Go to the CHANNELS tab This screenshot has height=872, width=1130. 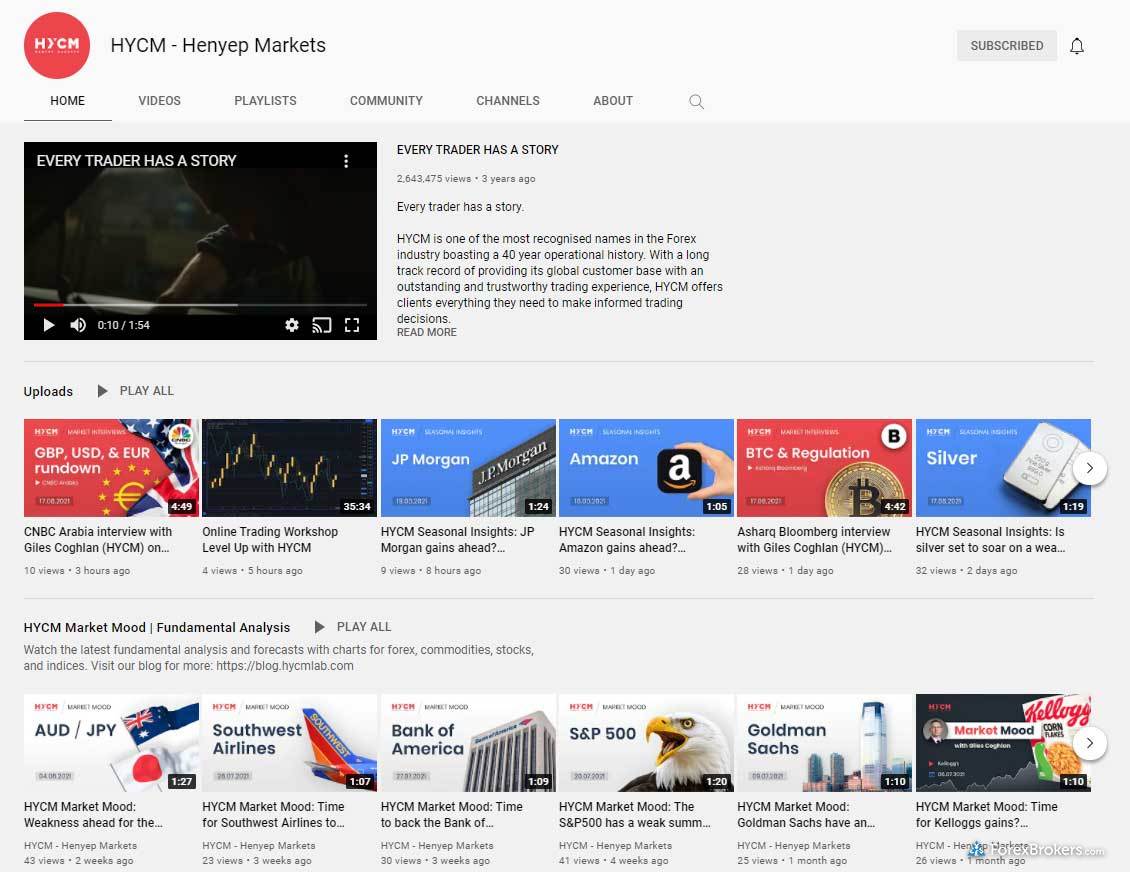pyautogui.click(x=508, y=101)
